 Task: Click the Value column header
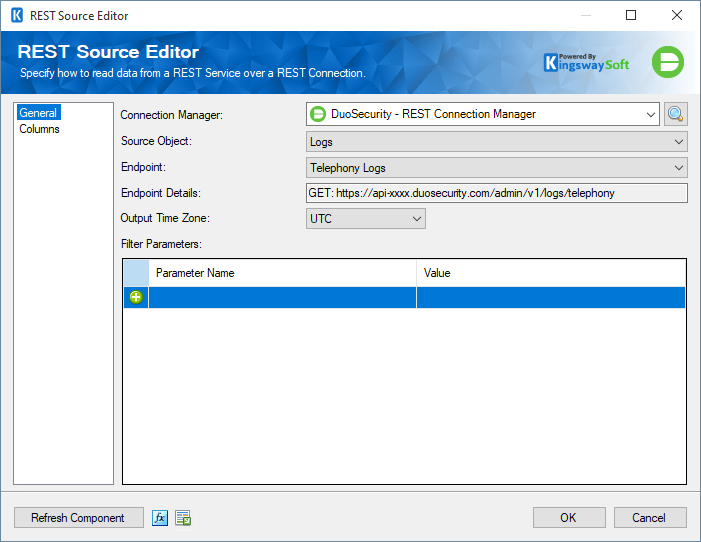[551, 273]
